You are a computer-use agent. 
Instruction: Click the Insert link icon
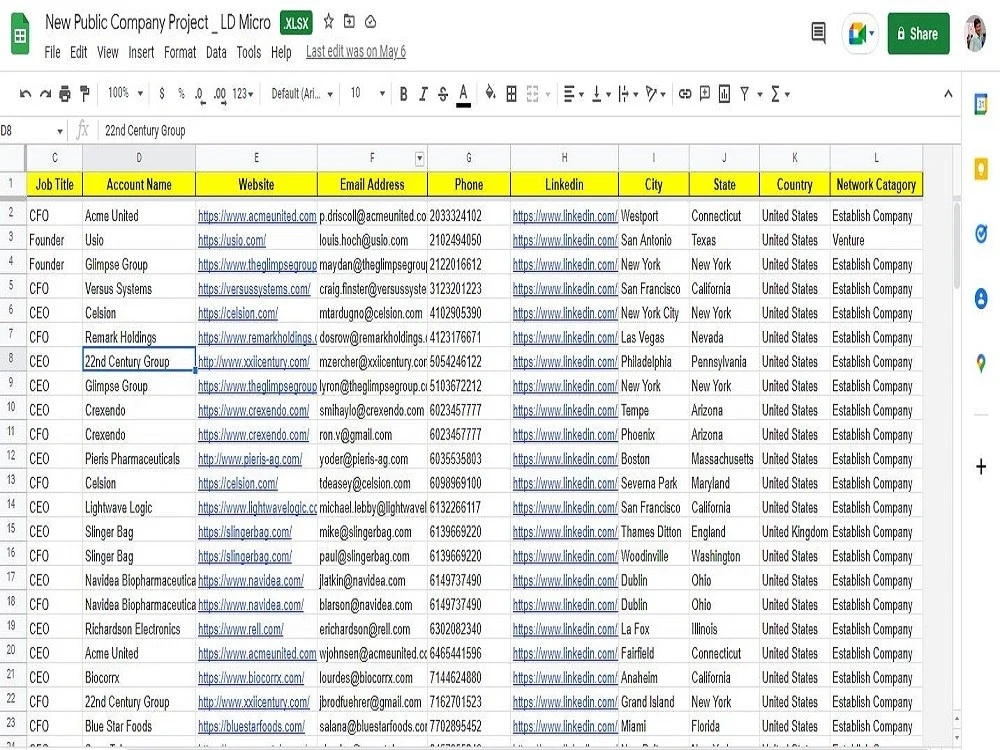[685, 94]
